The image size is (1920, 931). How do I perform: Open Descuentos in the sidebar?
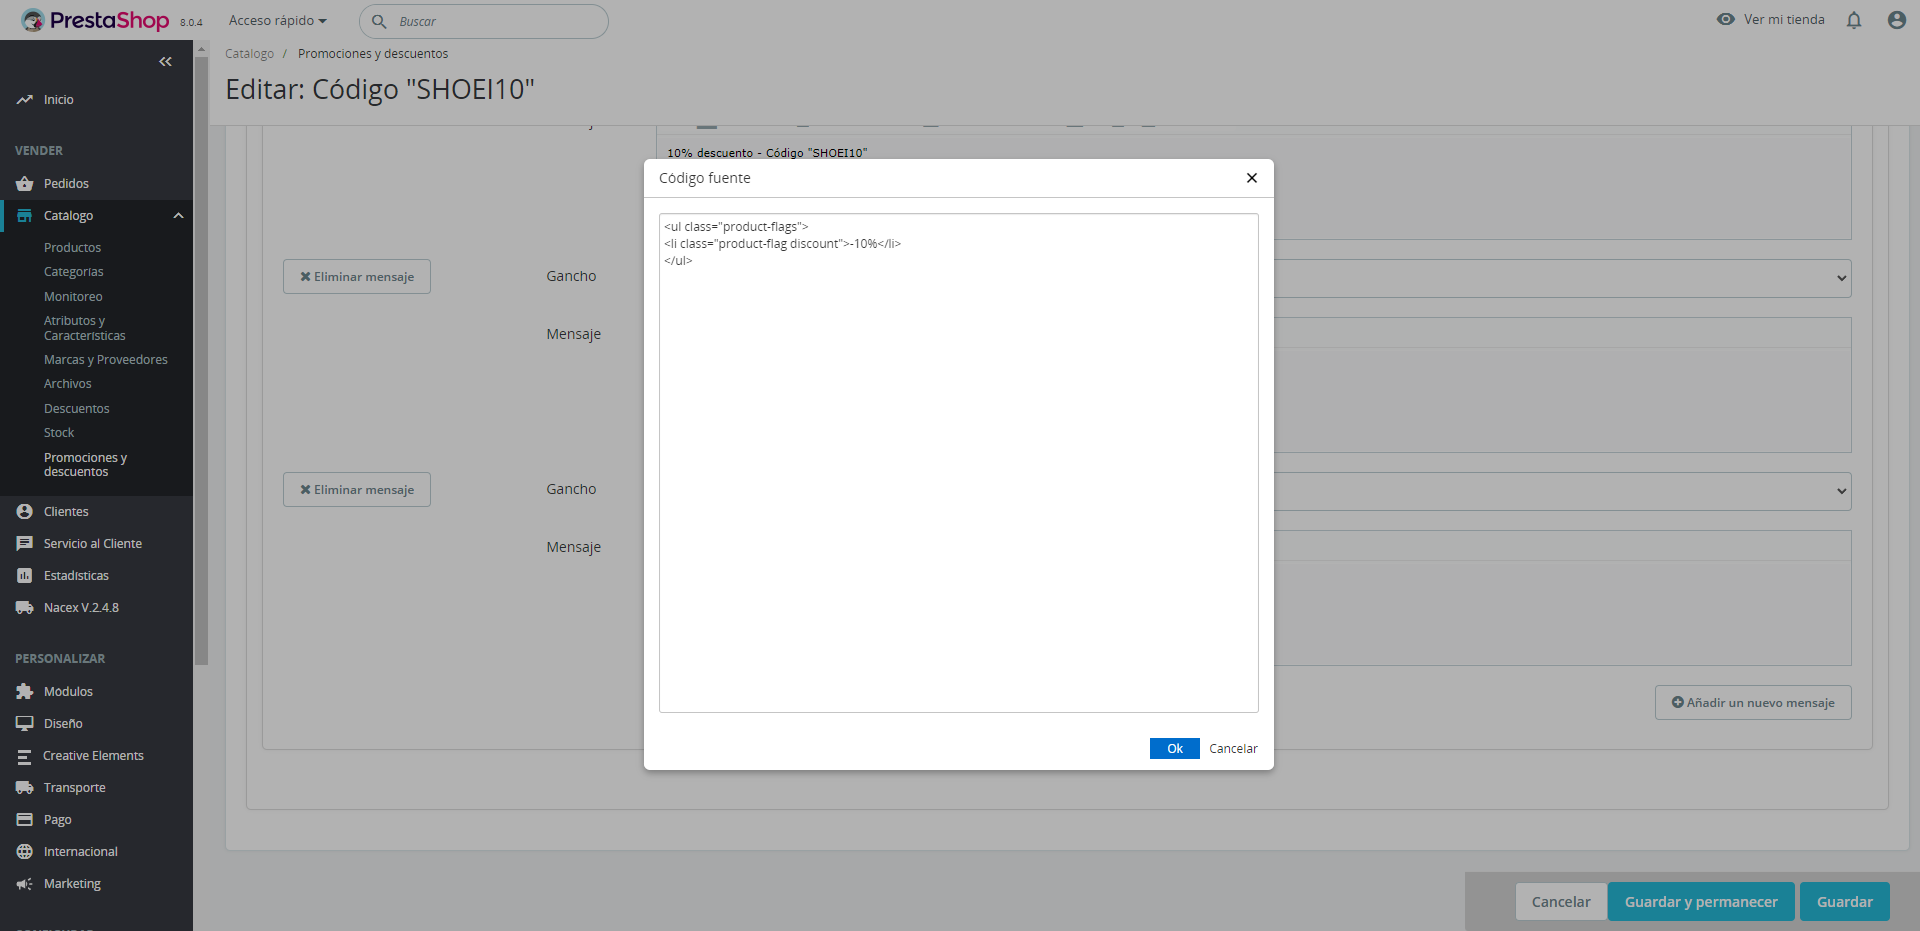pyautogui.click(x=77, y=409)
